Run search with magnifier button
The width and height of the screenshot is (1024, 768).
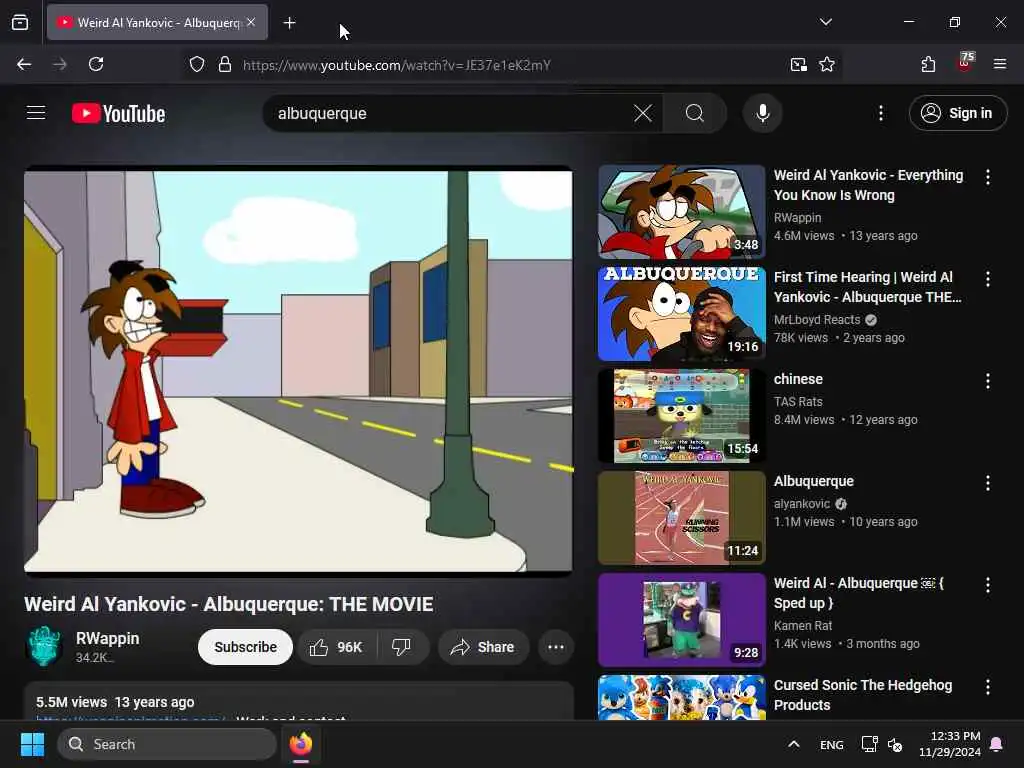coord(695,113)
